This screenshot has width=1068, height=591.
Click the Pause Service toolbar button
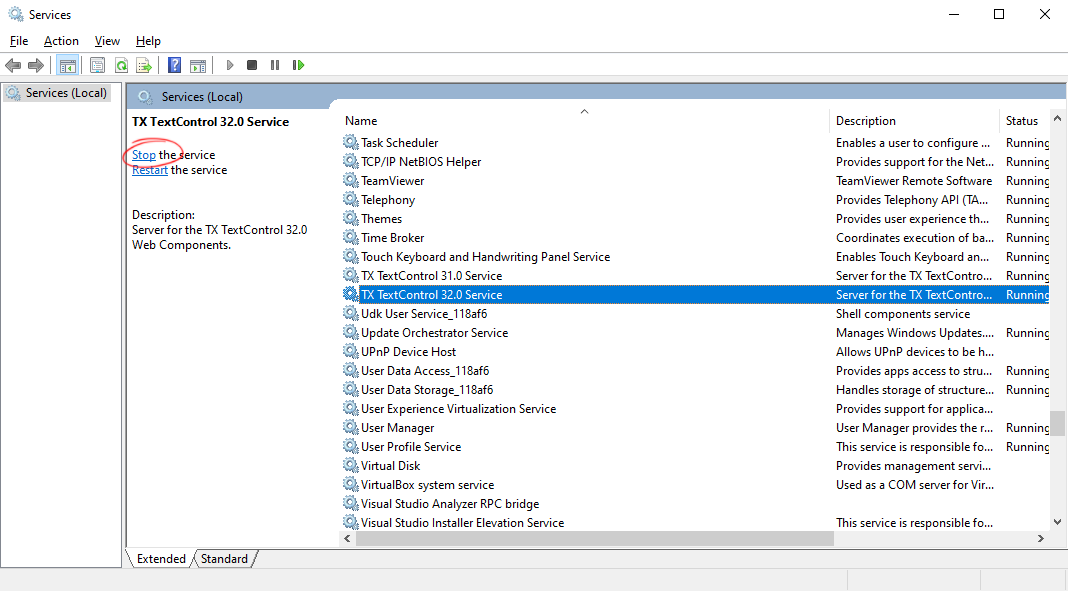coord(275,66)
